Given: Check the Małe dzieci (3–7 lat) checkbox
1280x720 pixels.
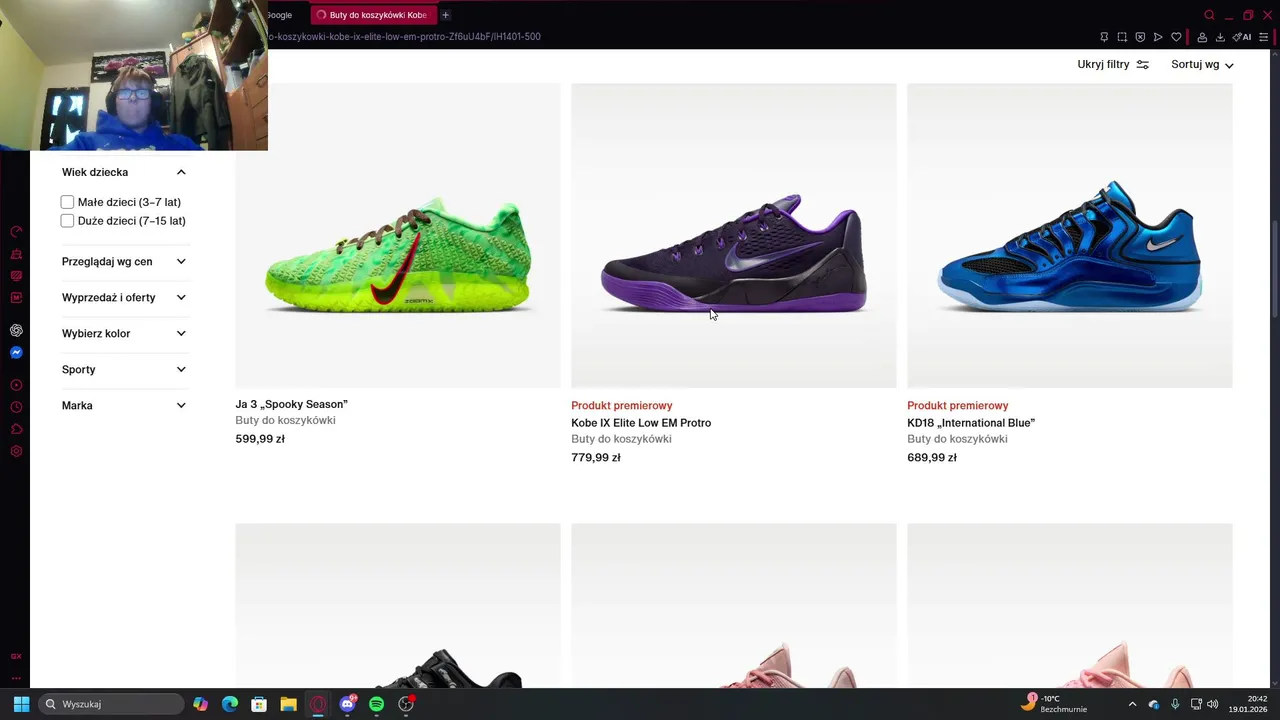Looking at the screenshot, I should point(67,202).
